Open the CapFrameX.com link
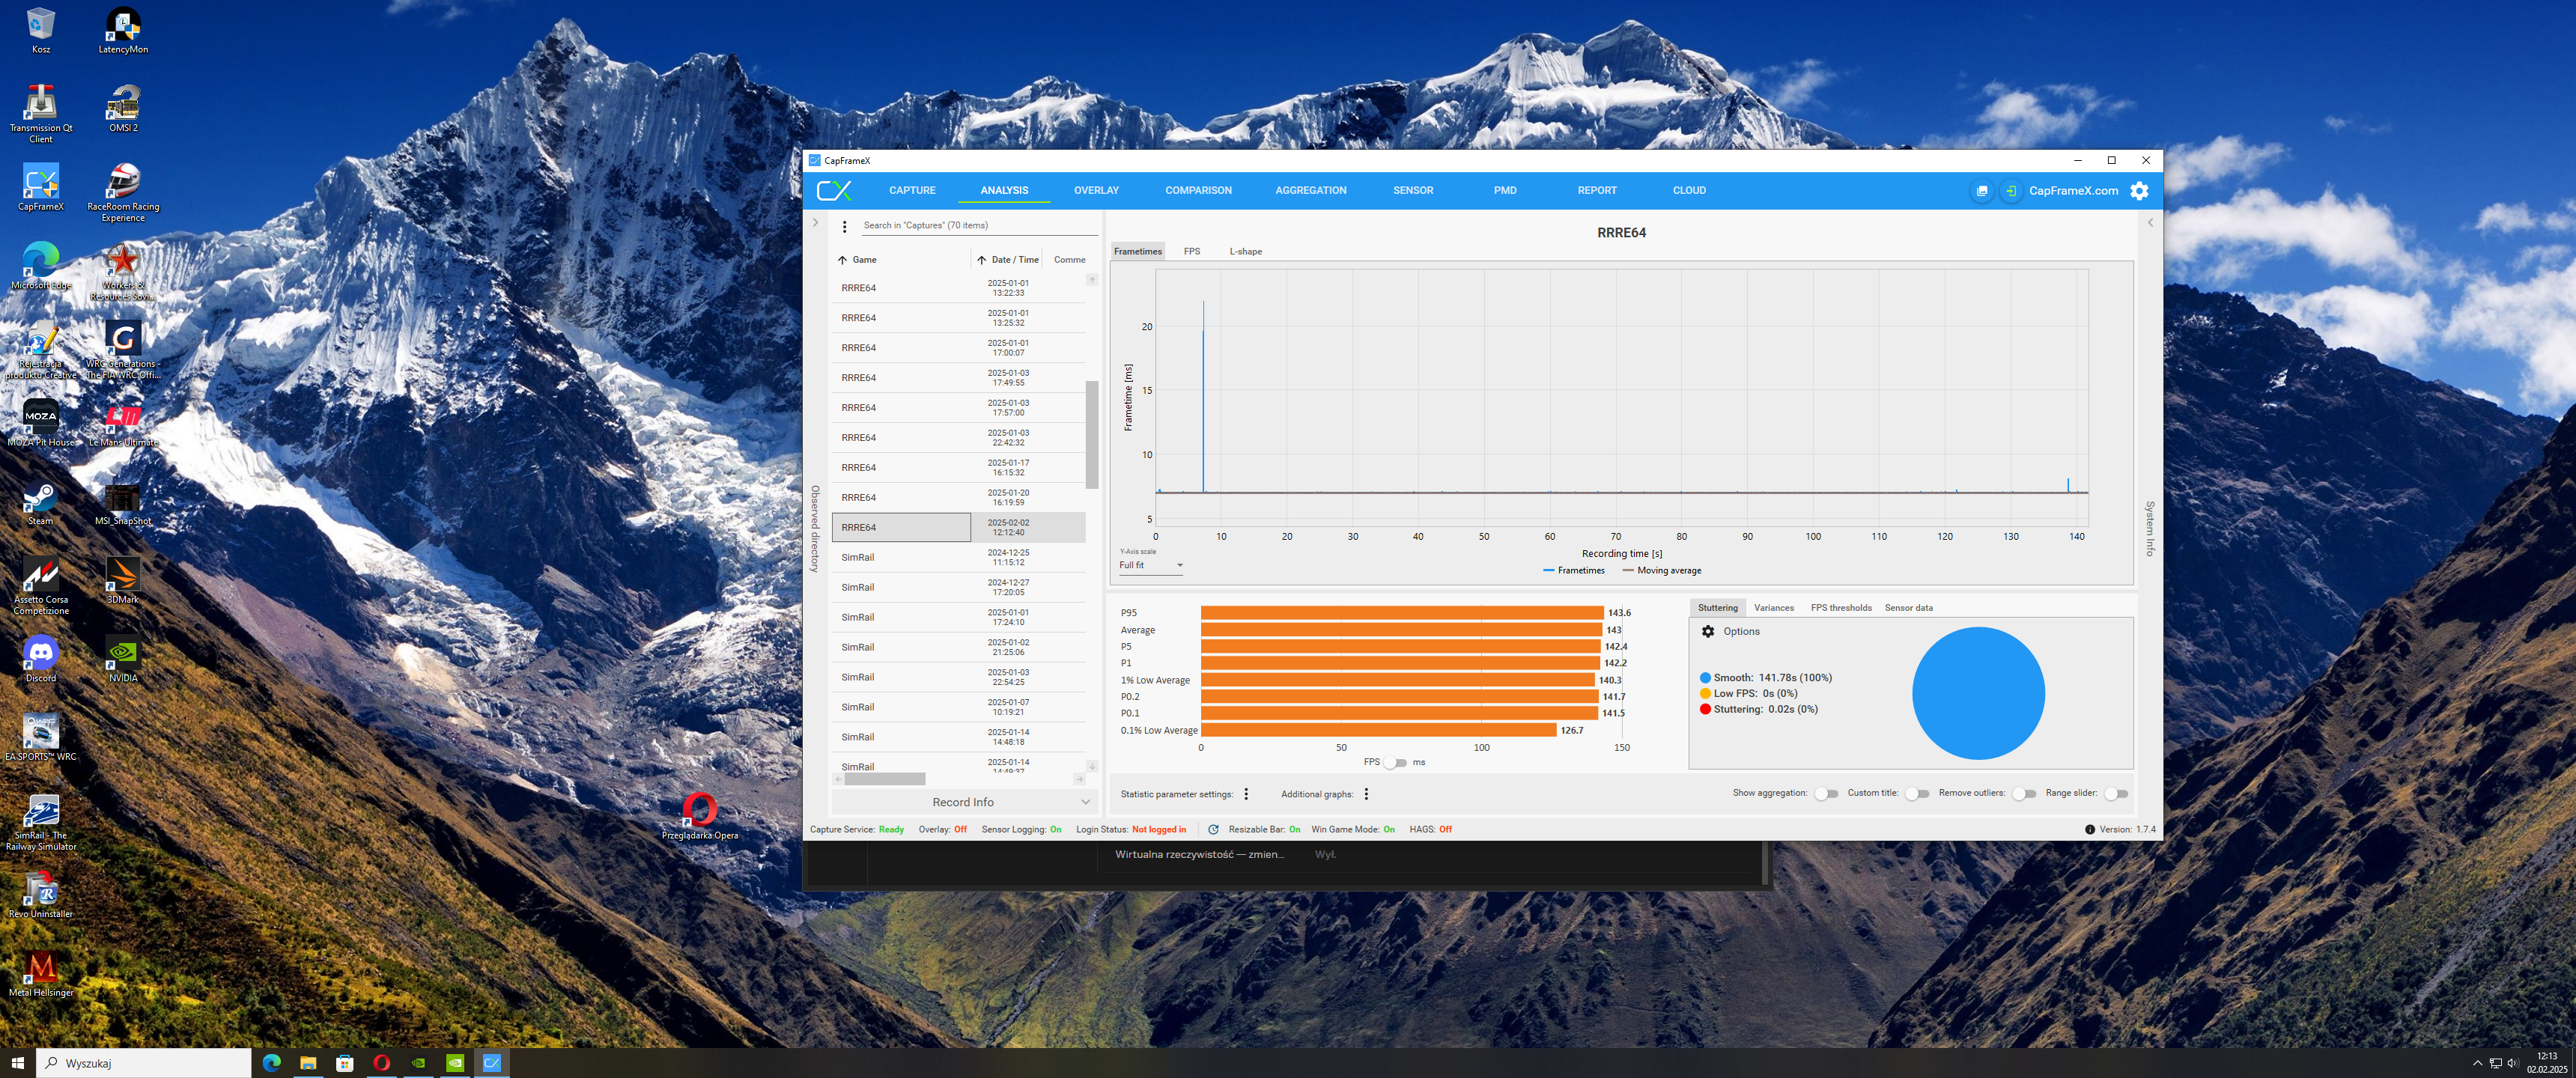The height and width of the screenshot is (1078, 2576). [2073, 191]
